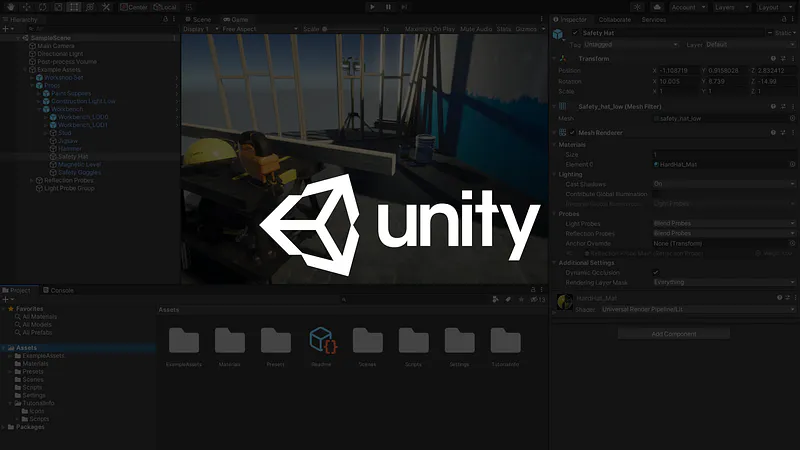Open the Tag Untagged dropdown
The height and width of the screenshot is (450, 800).
tap(630, 44)
